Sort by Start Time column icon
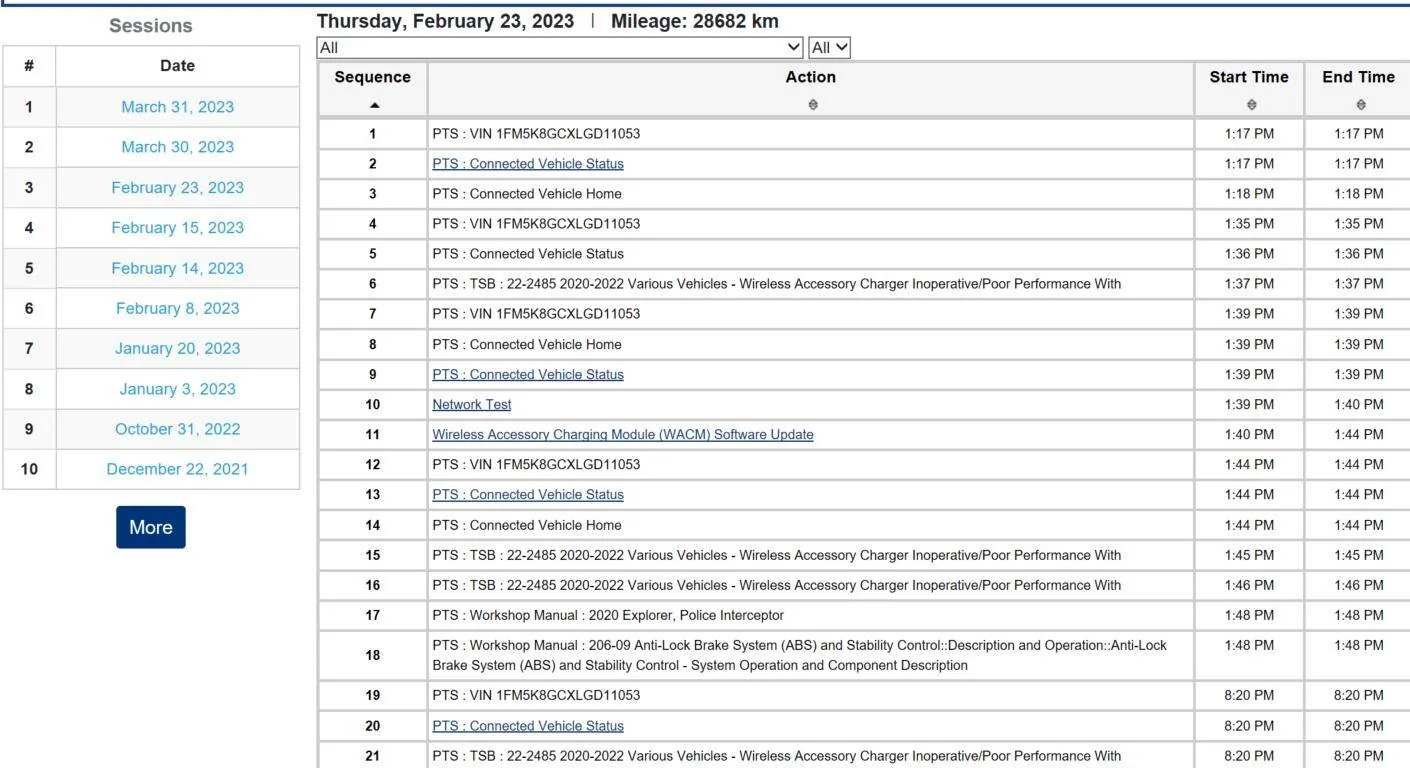The width and height of the screenshot is (1410, 768). 1249,104
